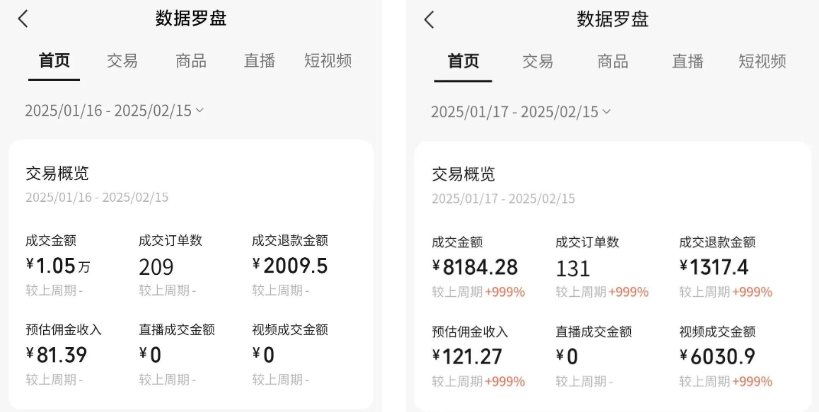Open the 商品 tab in the right panel
The image size is (819, 412).
613,62
